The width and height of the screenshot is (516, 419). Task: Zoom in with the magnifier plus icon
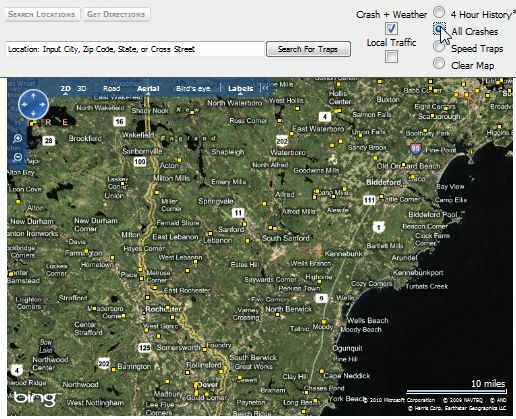pos(18,138)
